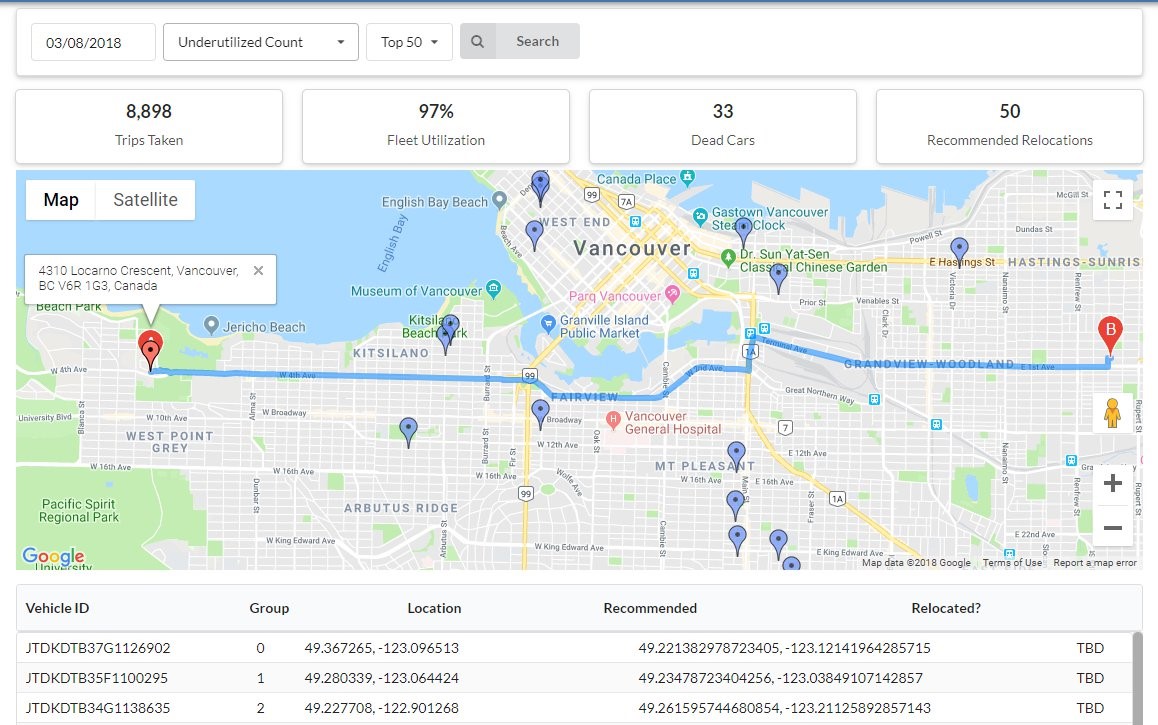Click the Google logo on the map
Viewport: 1158px width, 725px height.
coord(53,556)
